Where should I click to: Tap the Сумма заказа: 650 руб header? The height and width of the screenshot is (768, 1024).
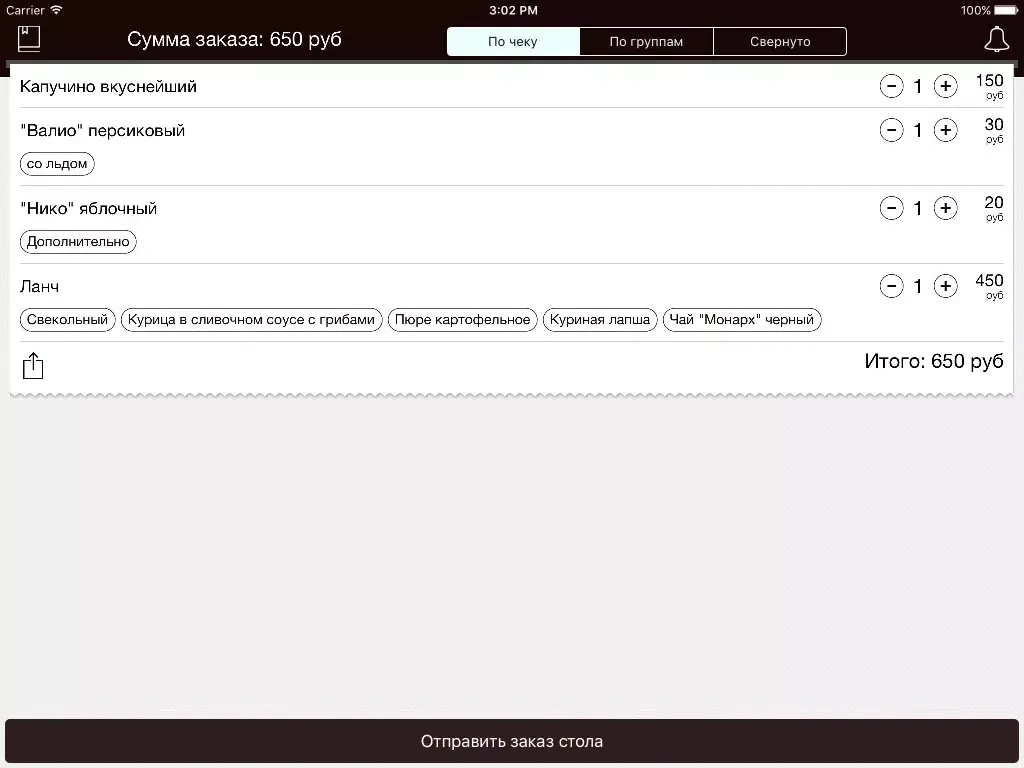point(234,39)
